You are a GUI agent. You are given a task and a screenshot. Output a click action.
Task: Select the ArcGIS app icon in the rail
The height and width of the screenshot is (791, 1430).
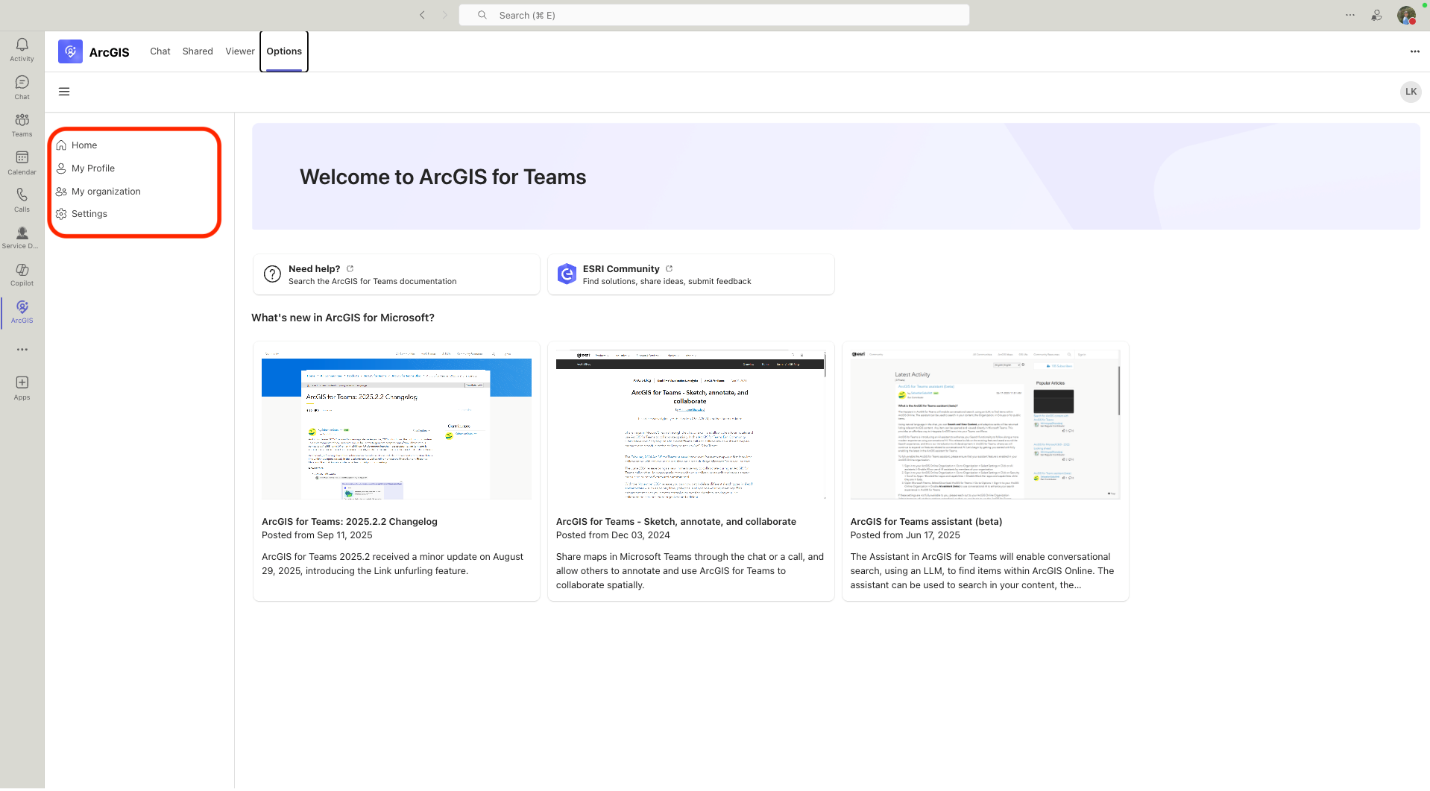[x=21, y=311]
